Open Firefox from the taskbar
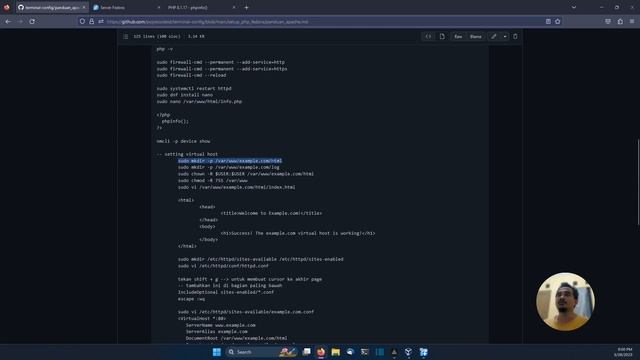Image resolution: width=640 pixels, height=360 pixels. click(321, 352)
